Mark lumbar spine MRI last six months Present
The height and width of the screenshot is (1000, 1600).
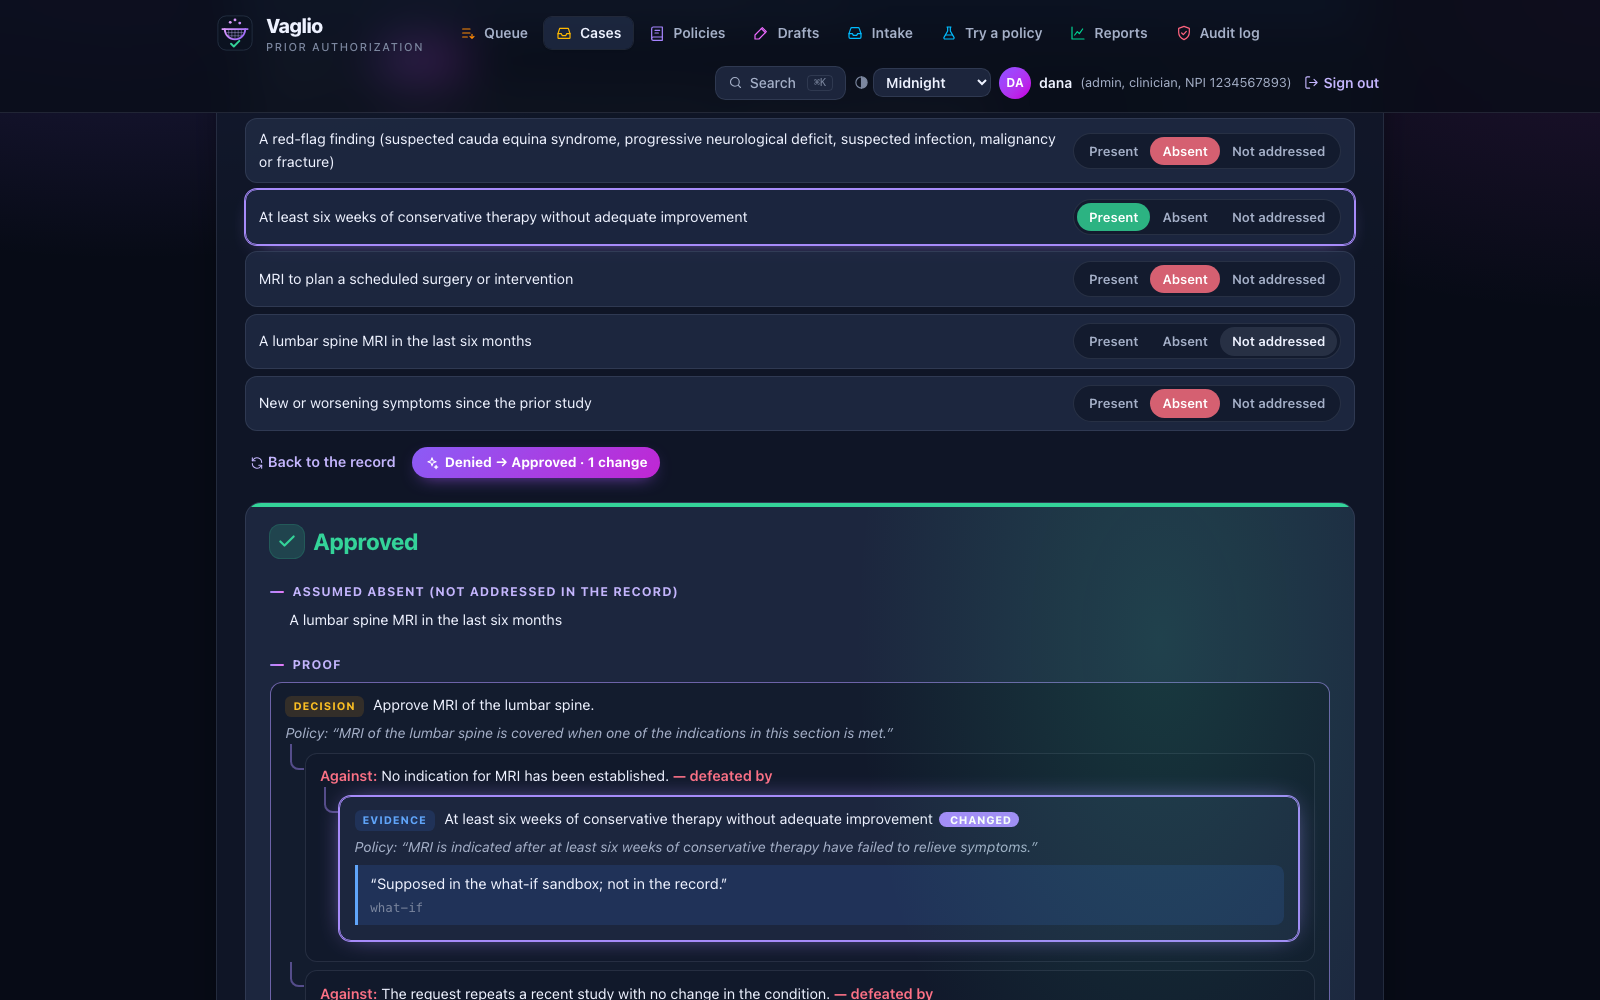pyautogui.click(x=1113, y=341)
